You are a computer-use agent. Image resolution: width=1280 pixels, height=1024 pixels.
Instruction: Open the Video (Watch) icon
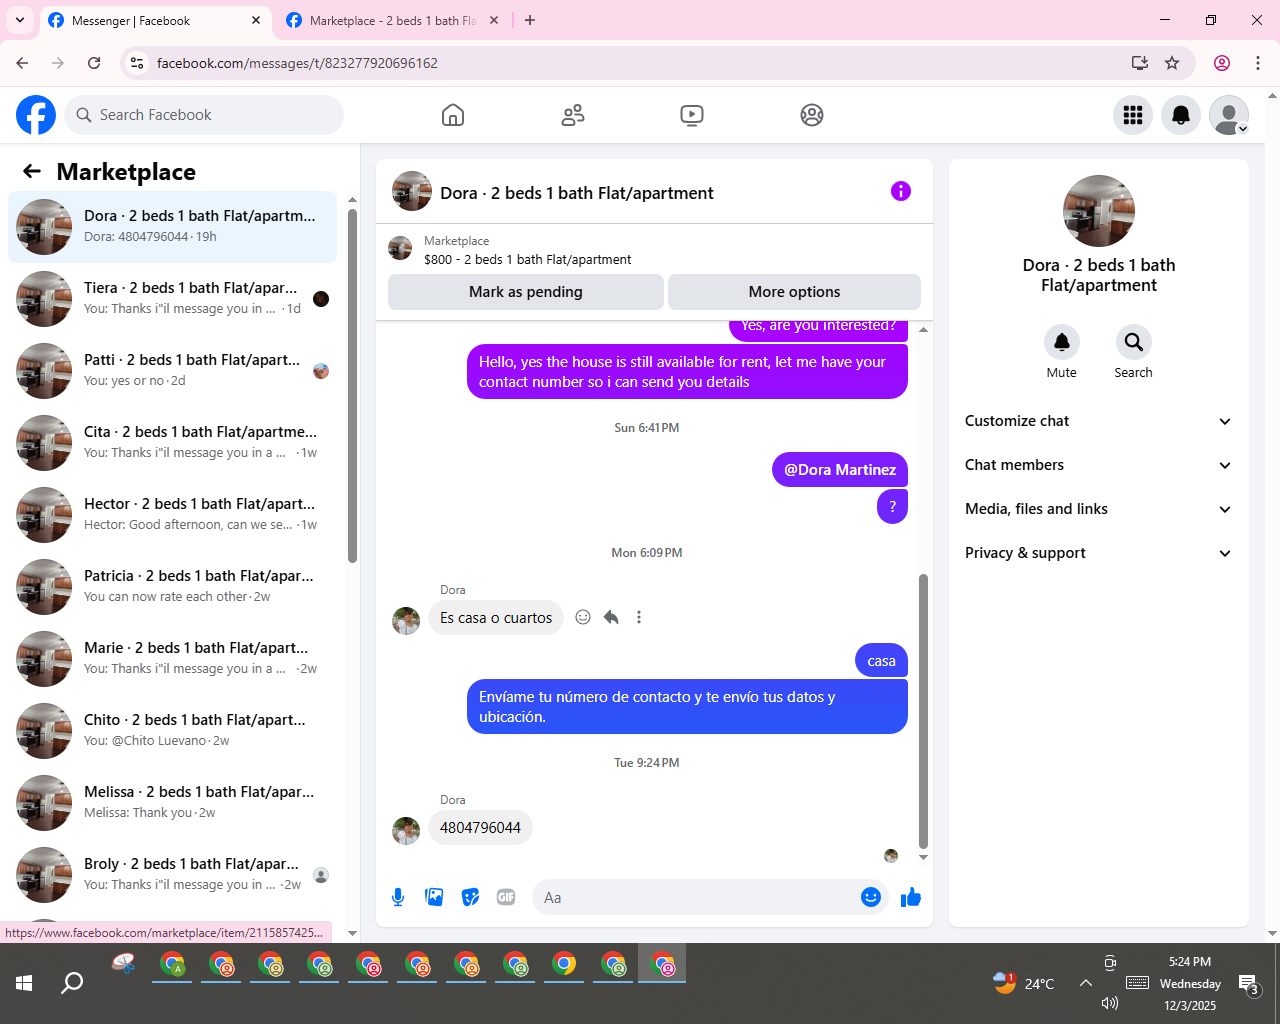point(692,115)
